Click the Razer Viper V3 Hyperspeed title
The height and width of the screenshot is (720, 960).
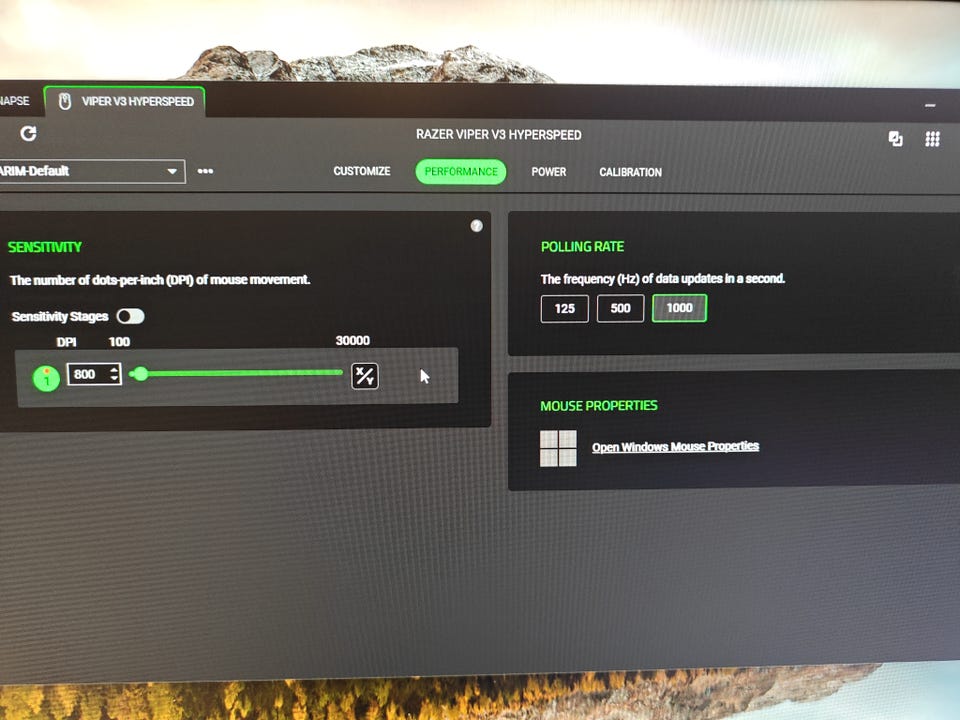click(499, 135)
